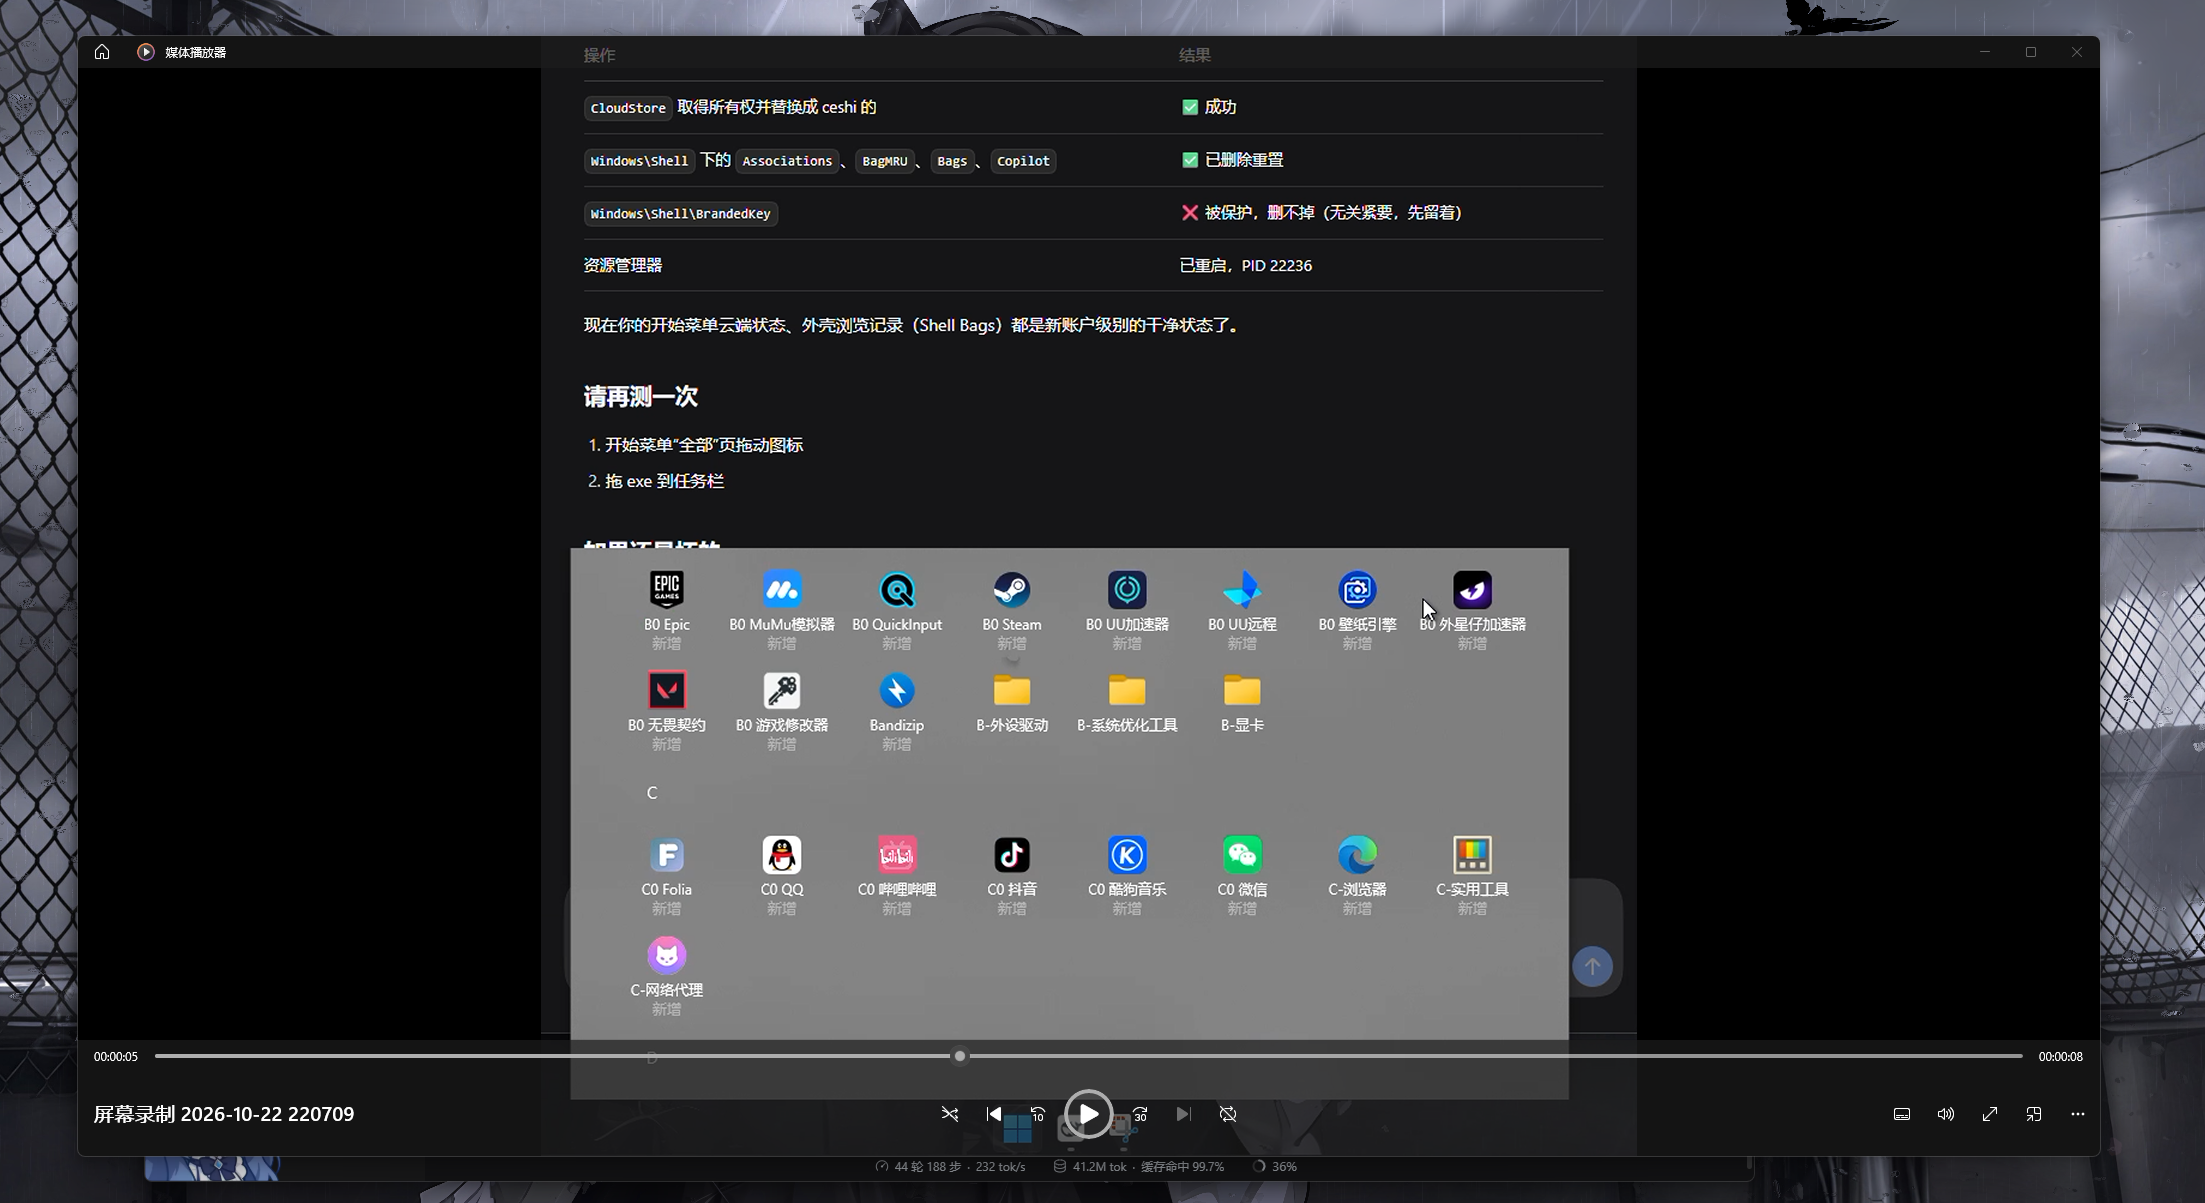Open the B-系统优化工具 folder

click(1127, 690)
